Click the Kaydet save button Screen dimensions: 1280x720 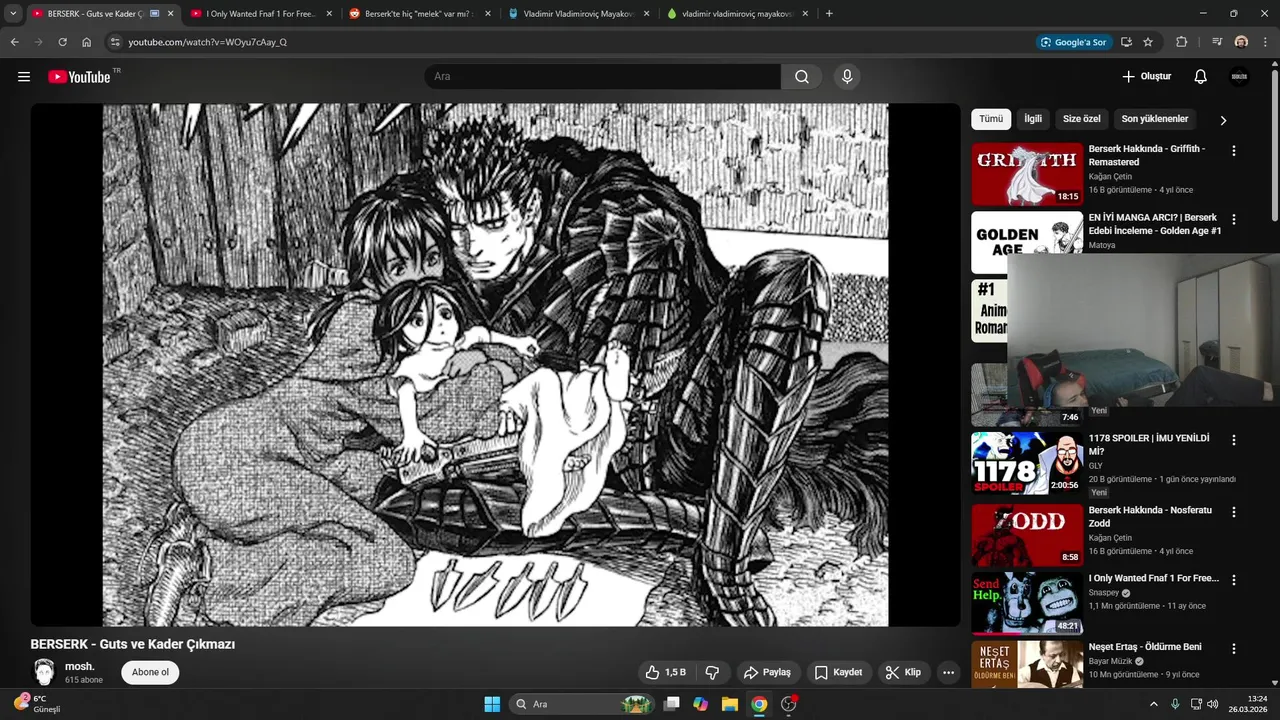coord(838,673)
